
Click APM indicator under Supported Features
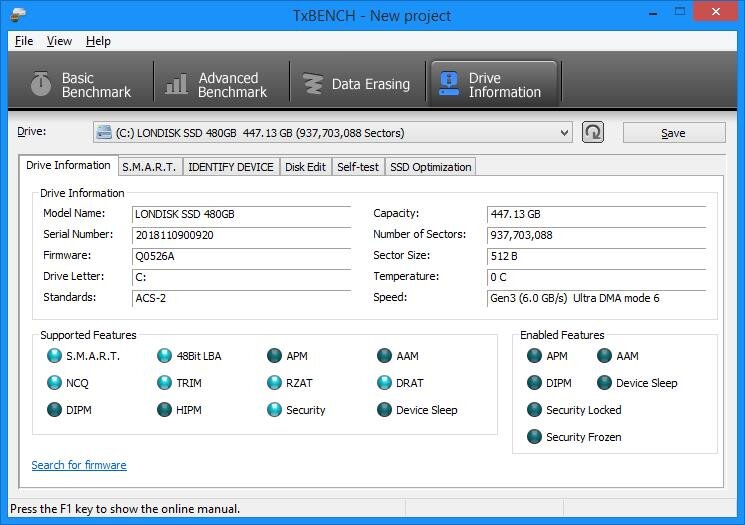tap(274, 355)
